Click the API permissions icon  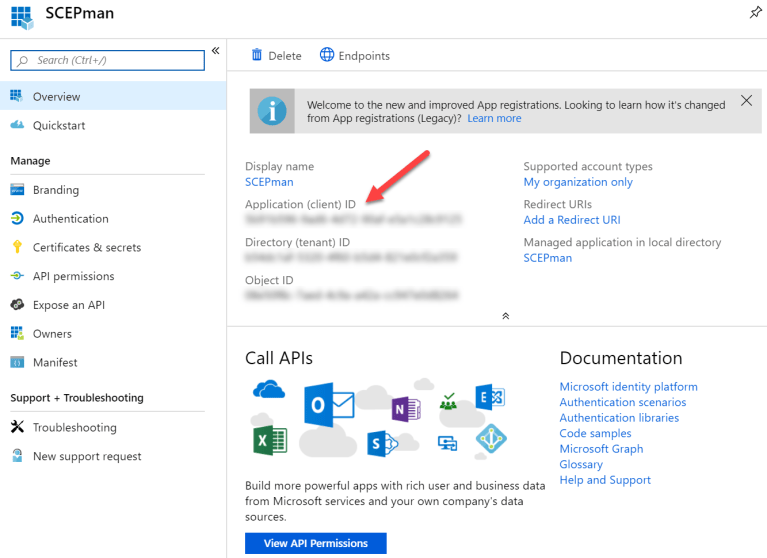point(17,276)
